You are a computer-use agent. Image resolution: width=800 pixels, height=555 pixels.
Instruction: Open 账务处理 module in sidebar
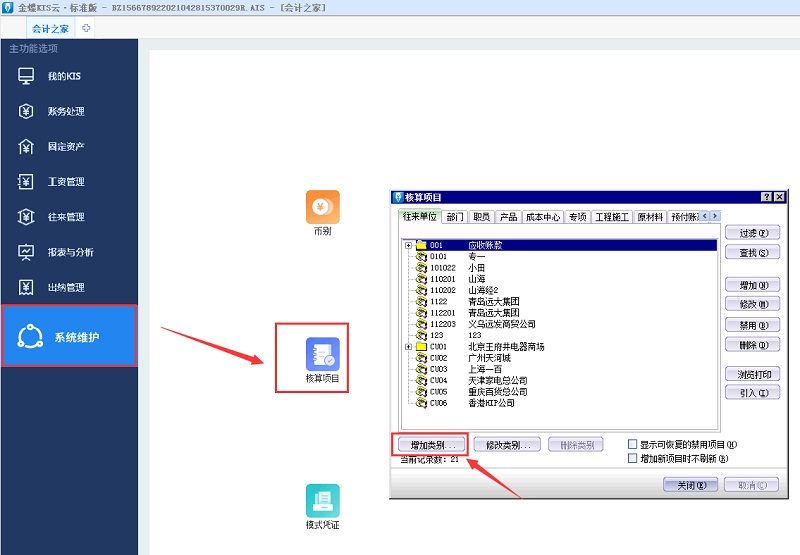[x=65, y=112]
